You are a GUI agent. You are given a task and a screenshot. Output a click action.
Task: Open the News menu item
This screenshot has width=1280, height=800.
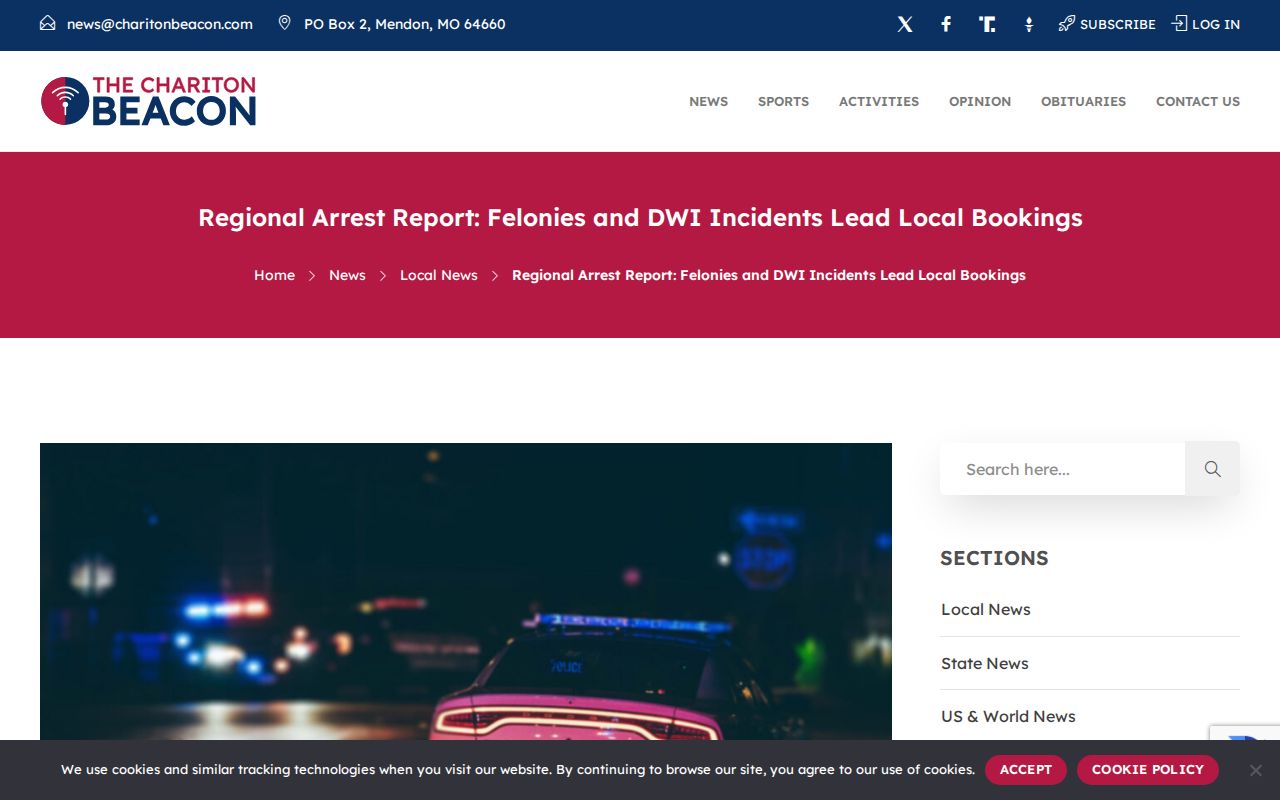[x=708, y=101]
